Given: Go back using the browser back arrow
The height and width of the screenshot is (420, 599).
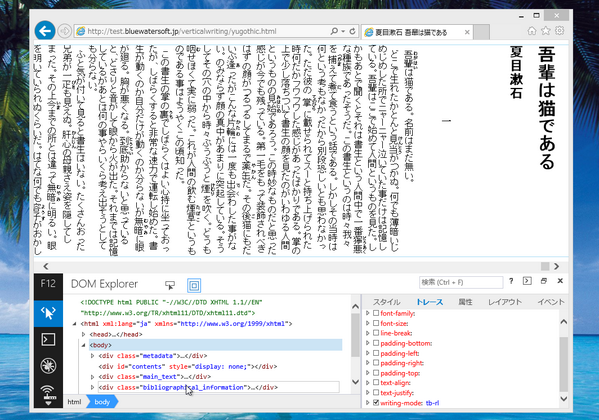Looking at the screenshot, I should click(x=45, y=31).
